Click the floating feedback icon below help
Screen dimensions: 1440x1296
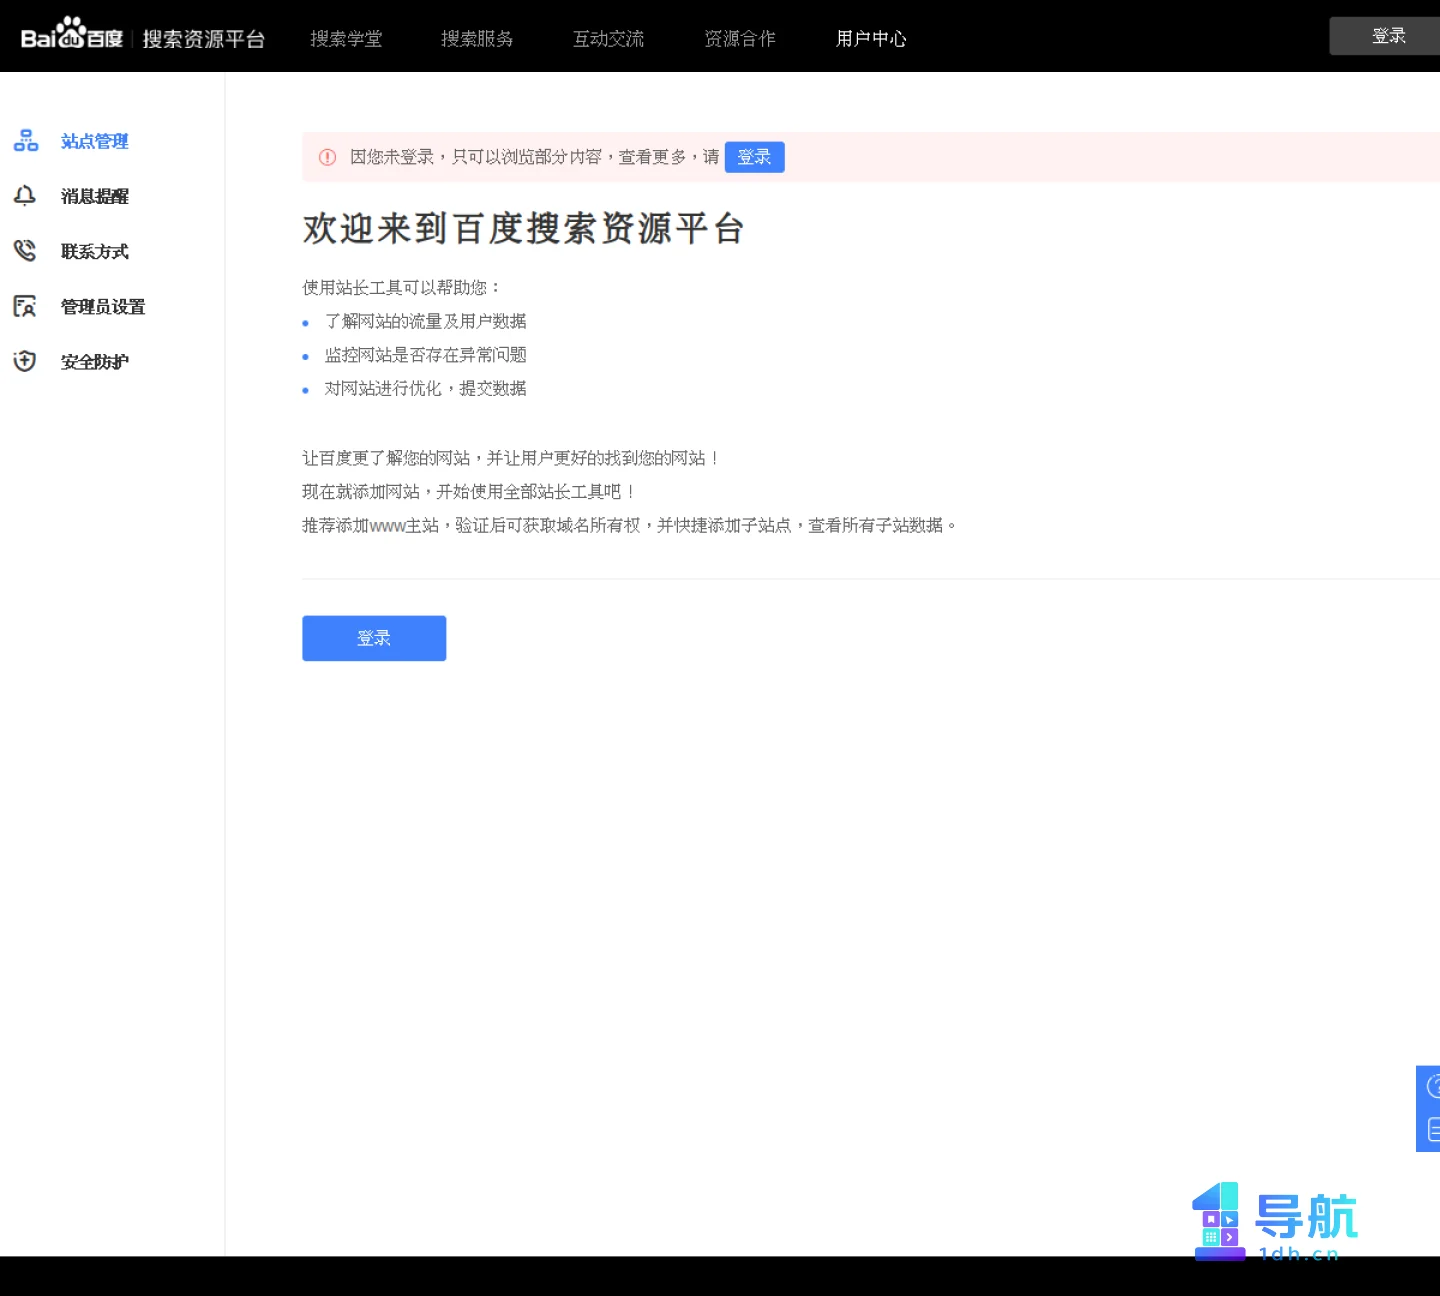coord(1433,1130)
